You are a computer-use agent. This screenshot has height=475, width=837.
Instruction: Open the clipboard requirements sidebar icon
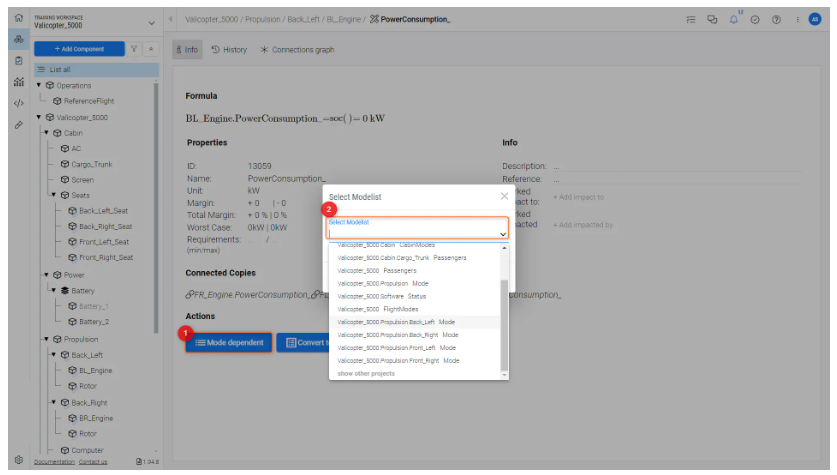(x=19, y=60)
